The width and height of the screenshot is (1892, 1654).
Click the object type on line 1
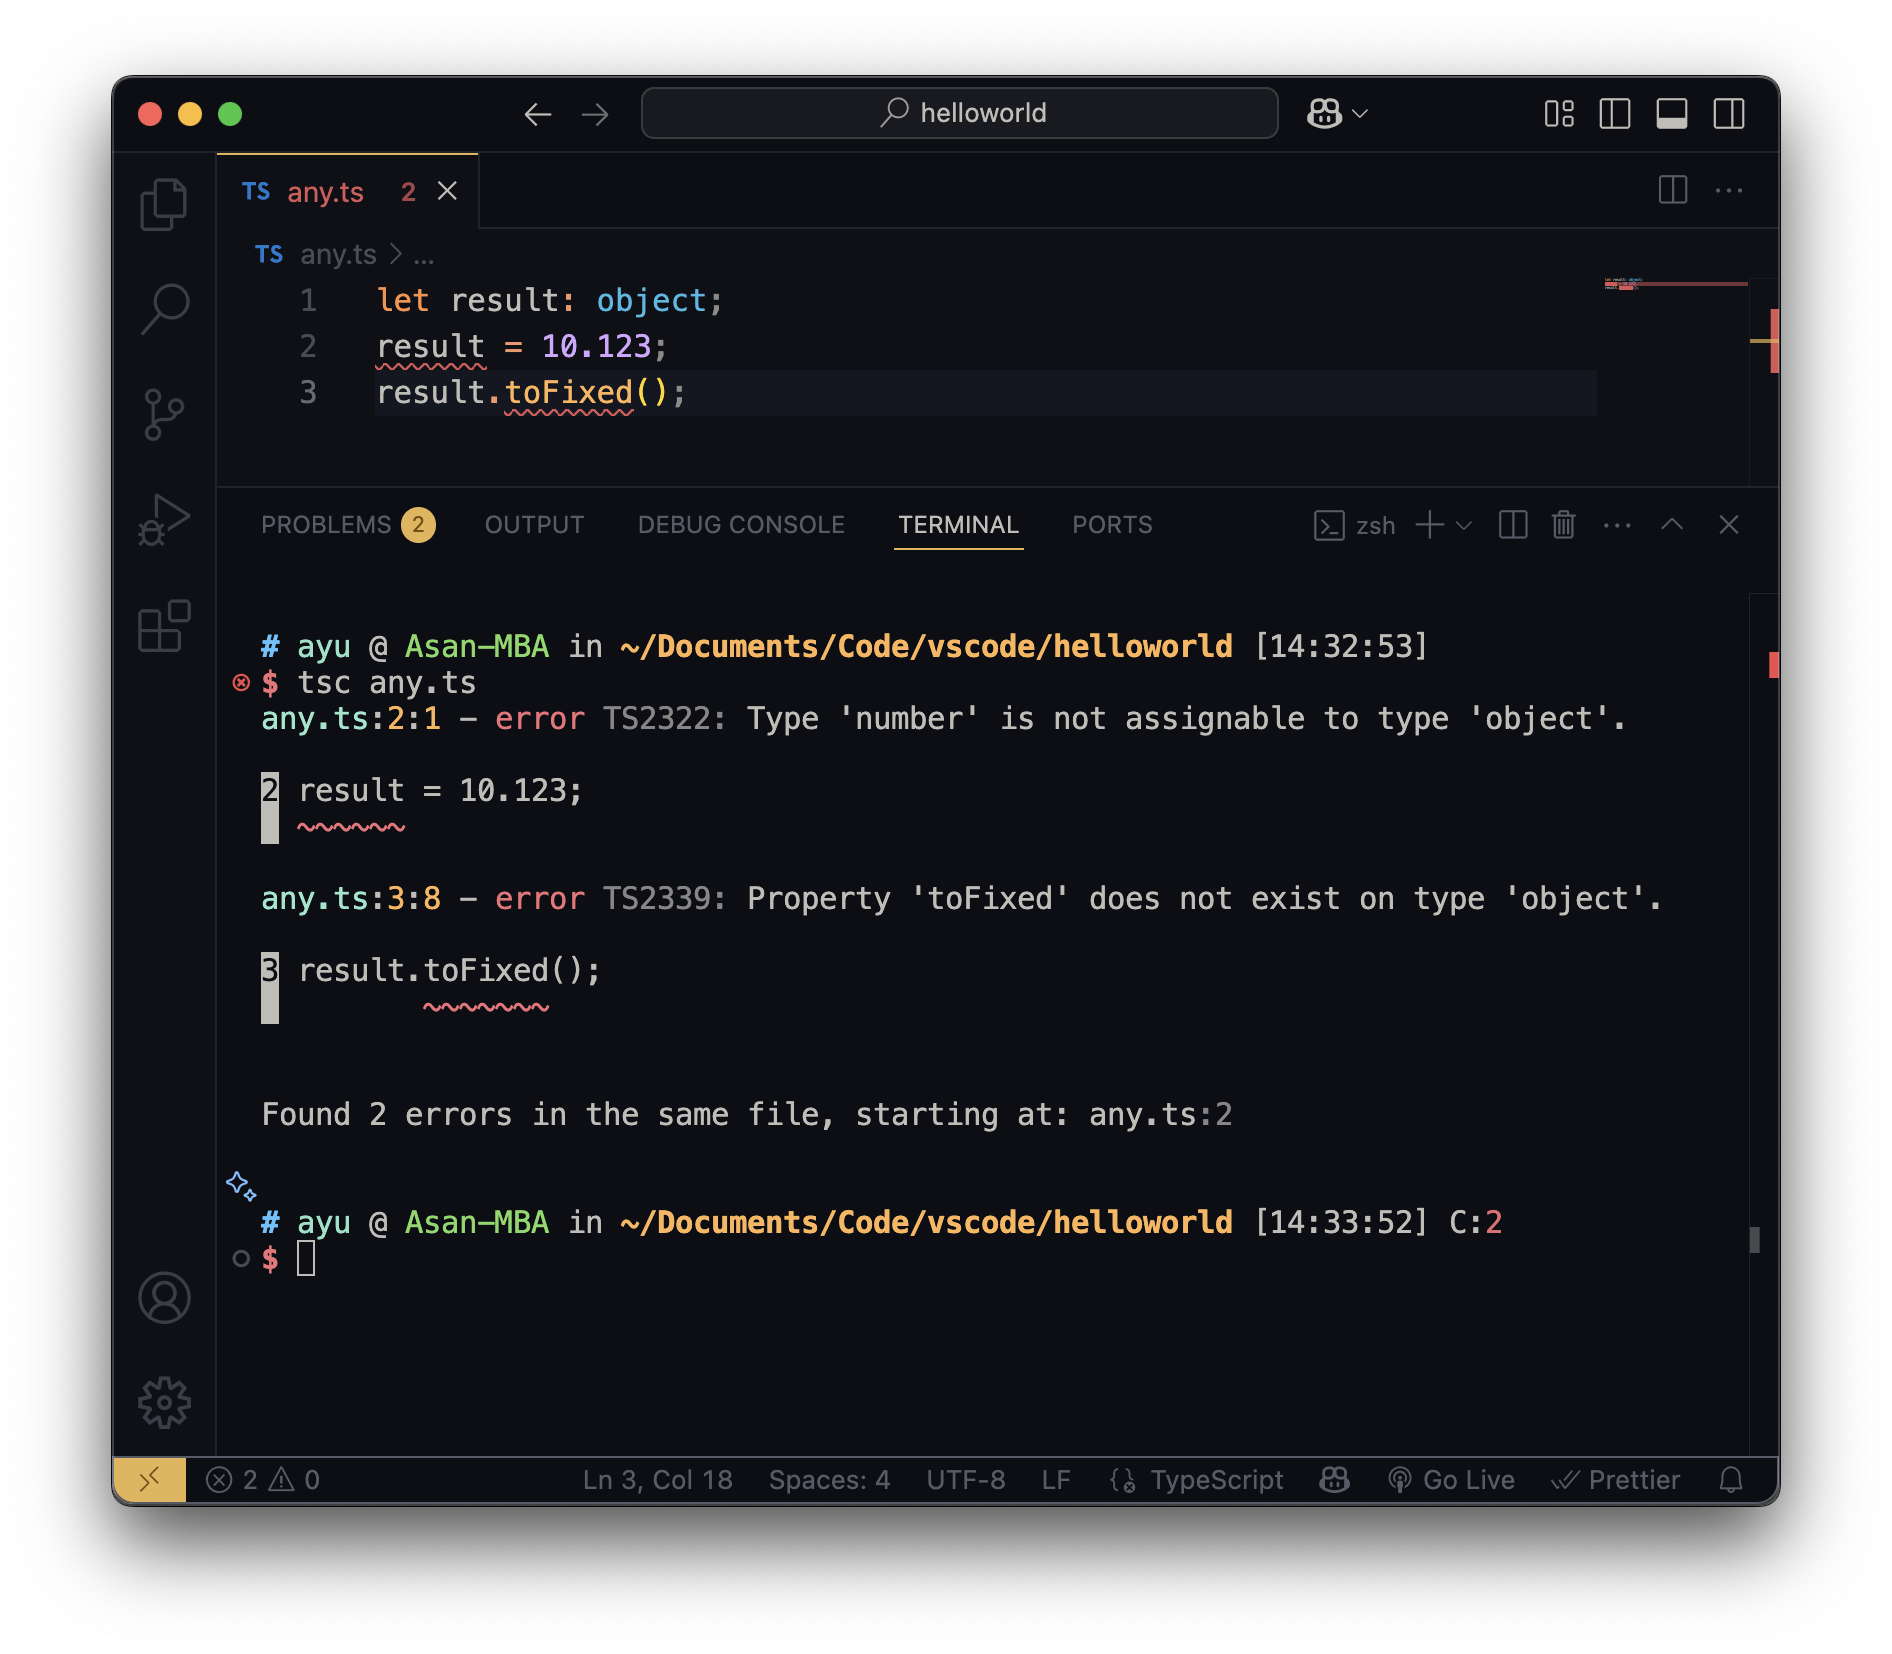[x=652, y=301]
